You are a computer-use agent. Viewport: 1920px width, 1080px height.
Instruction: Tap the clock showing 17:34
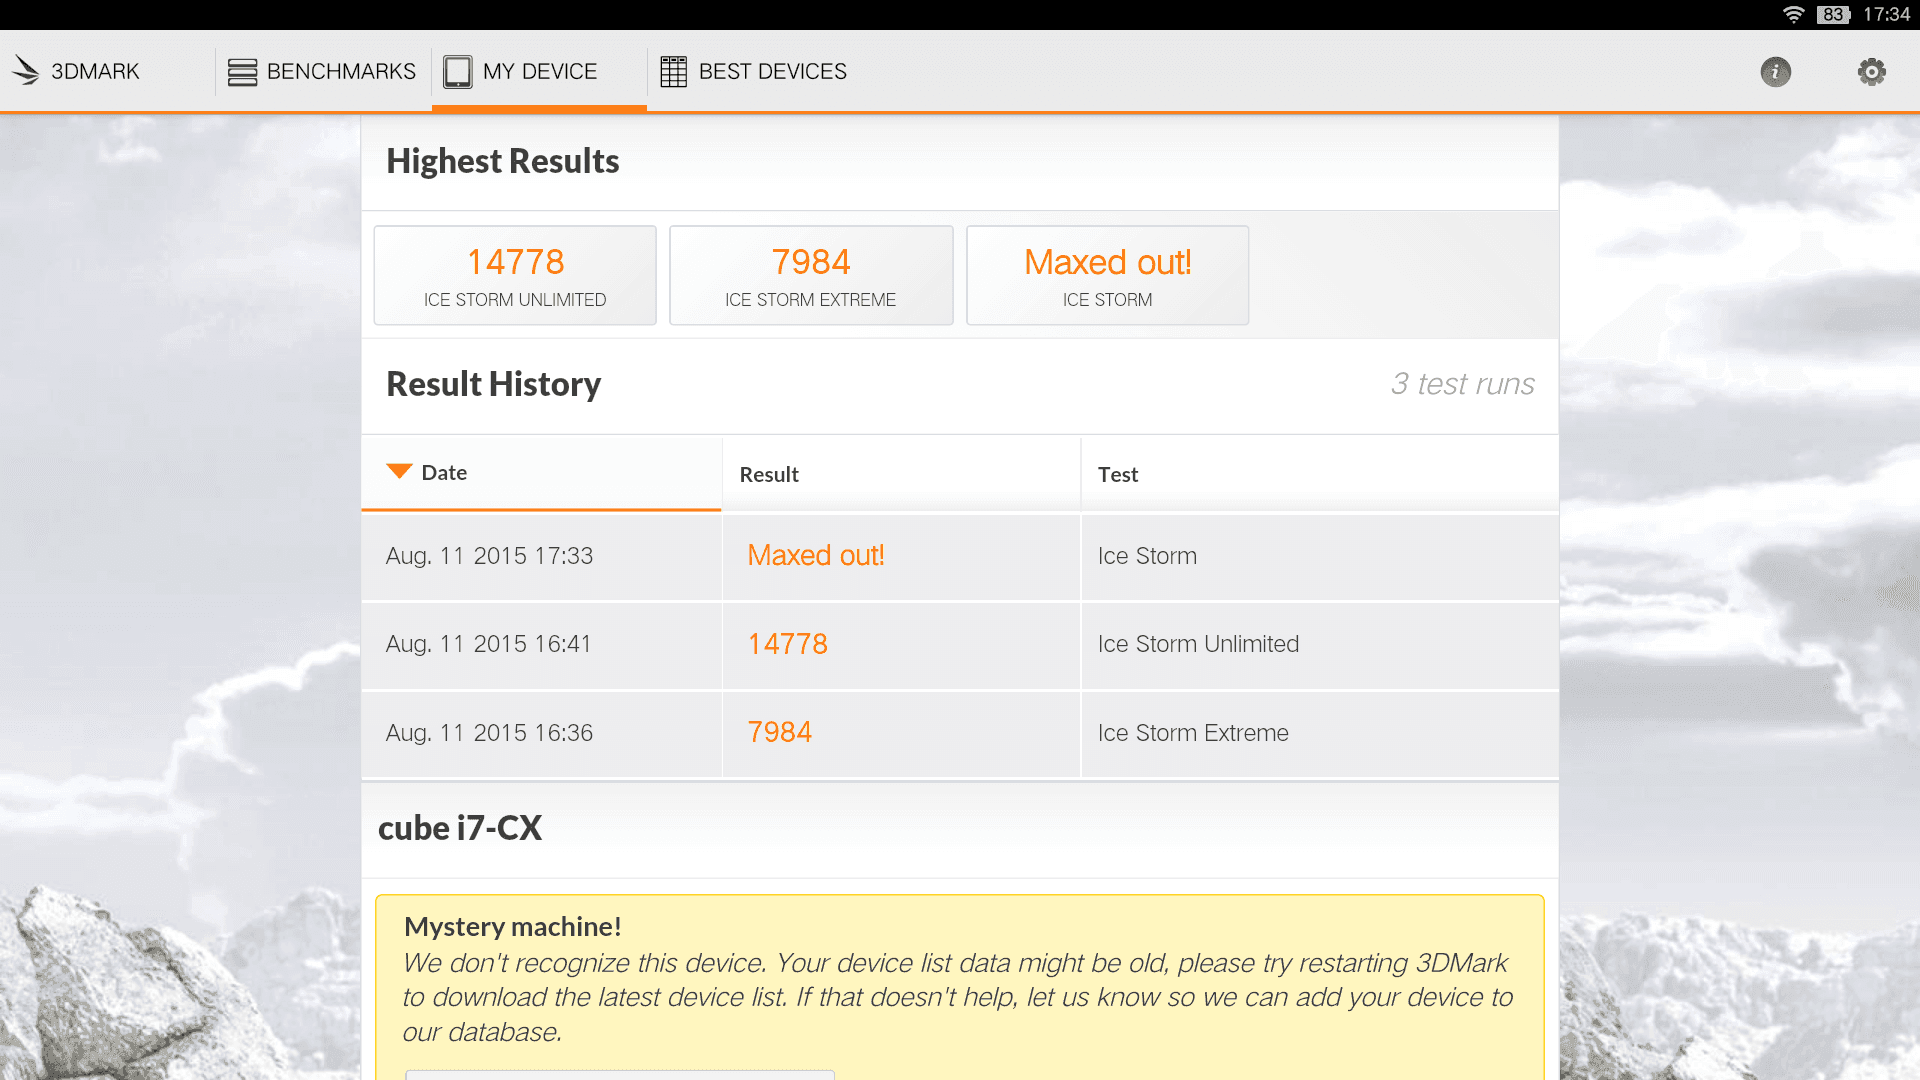[1887, 15]
